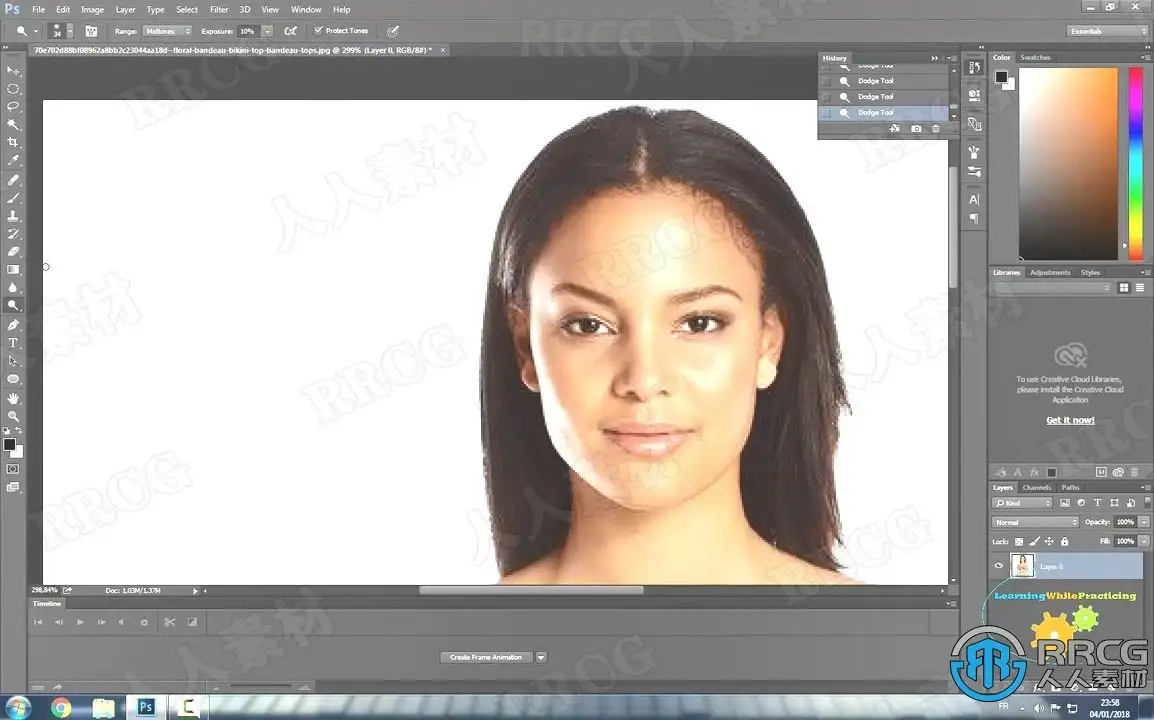Select the Zoom tool
This screenshot has height=720, width=1154.
(13, 416)
